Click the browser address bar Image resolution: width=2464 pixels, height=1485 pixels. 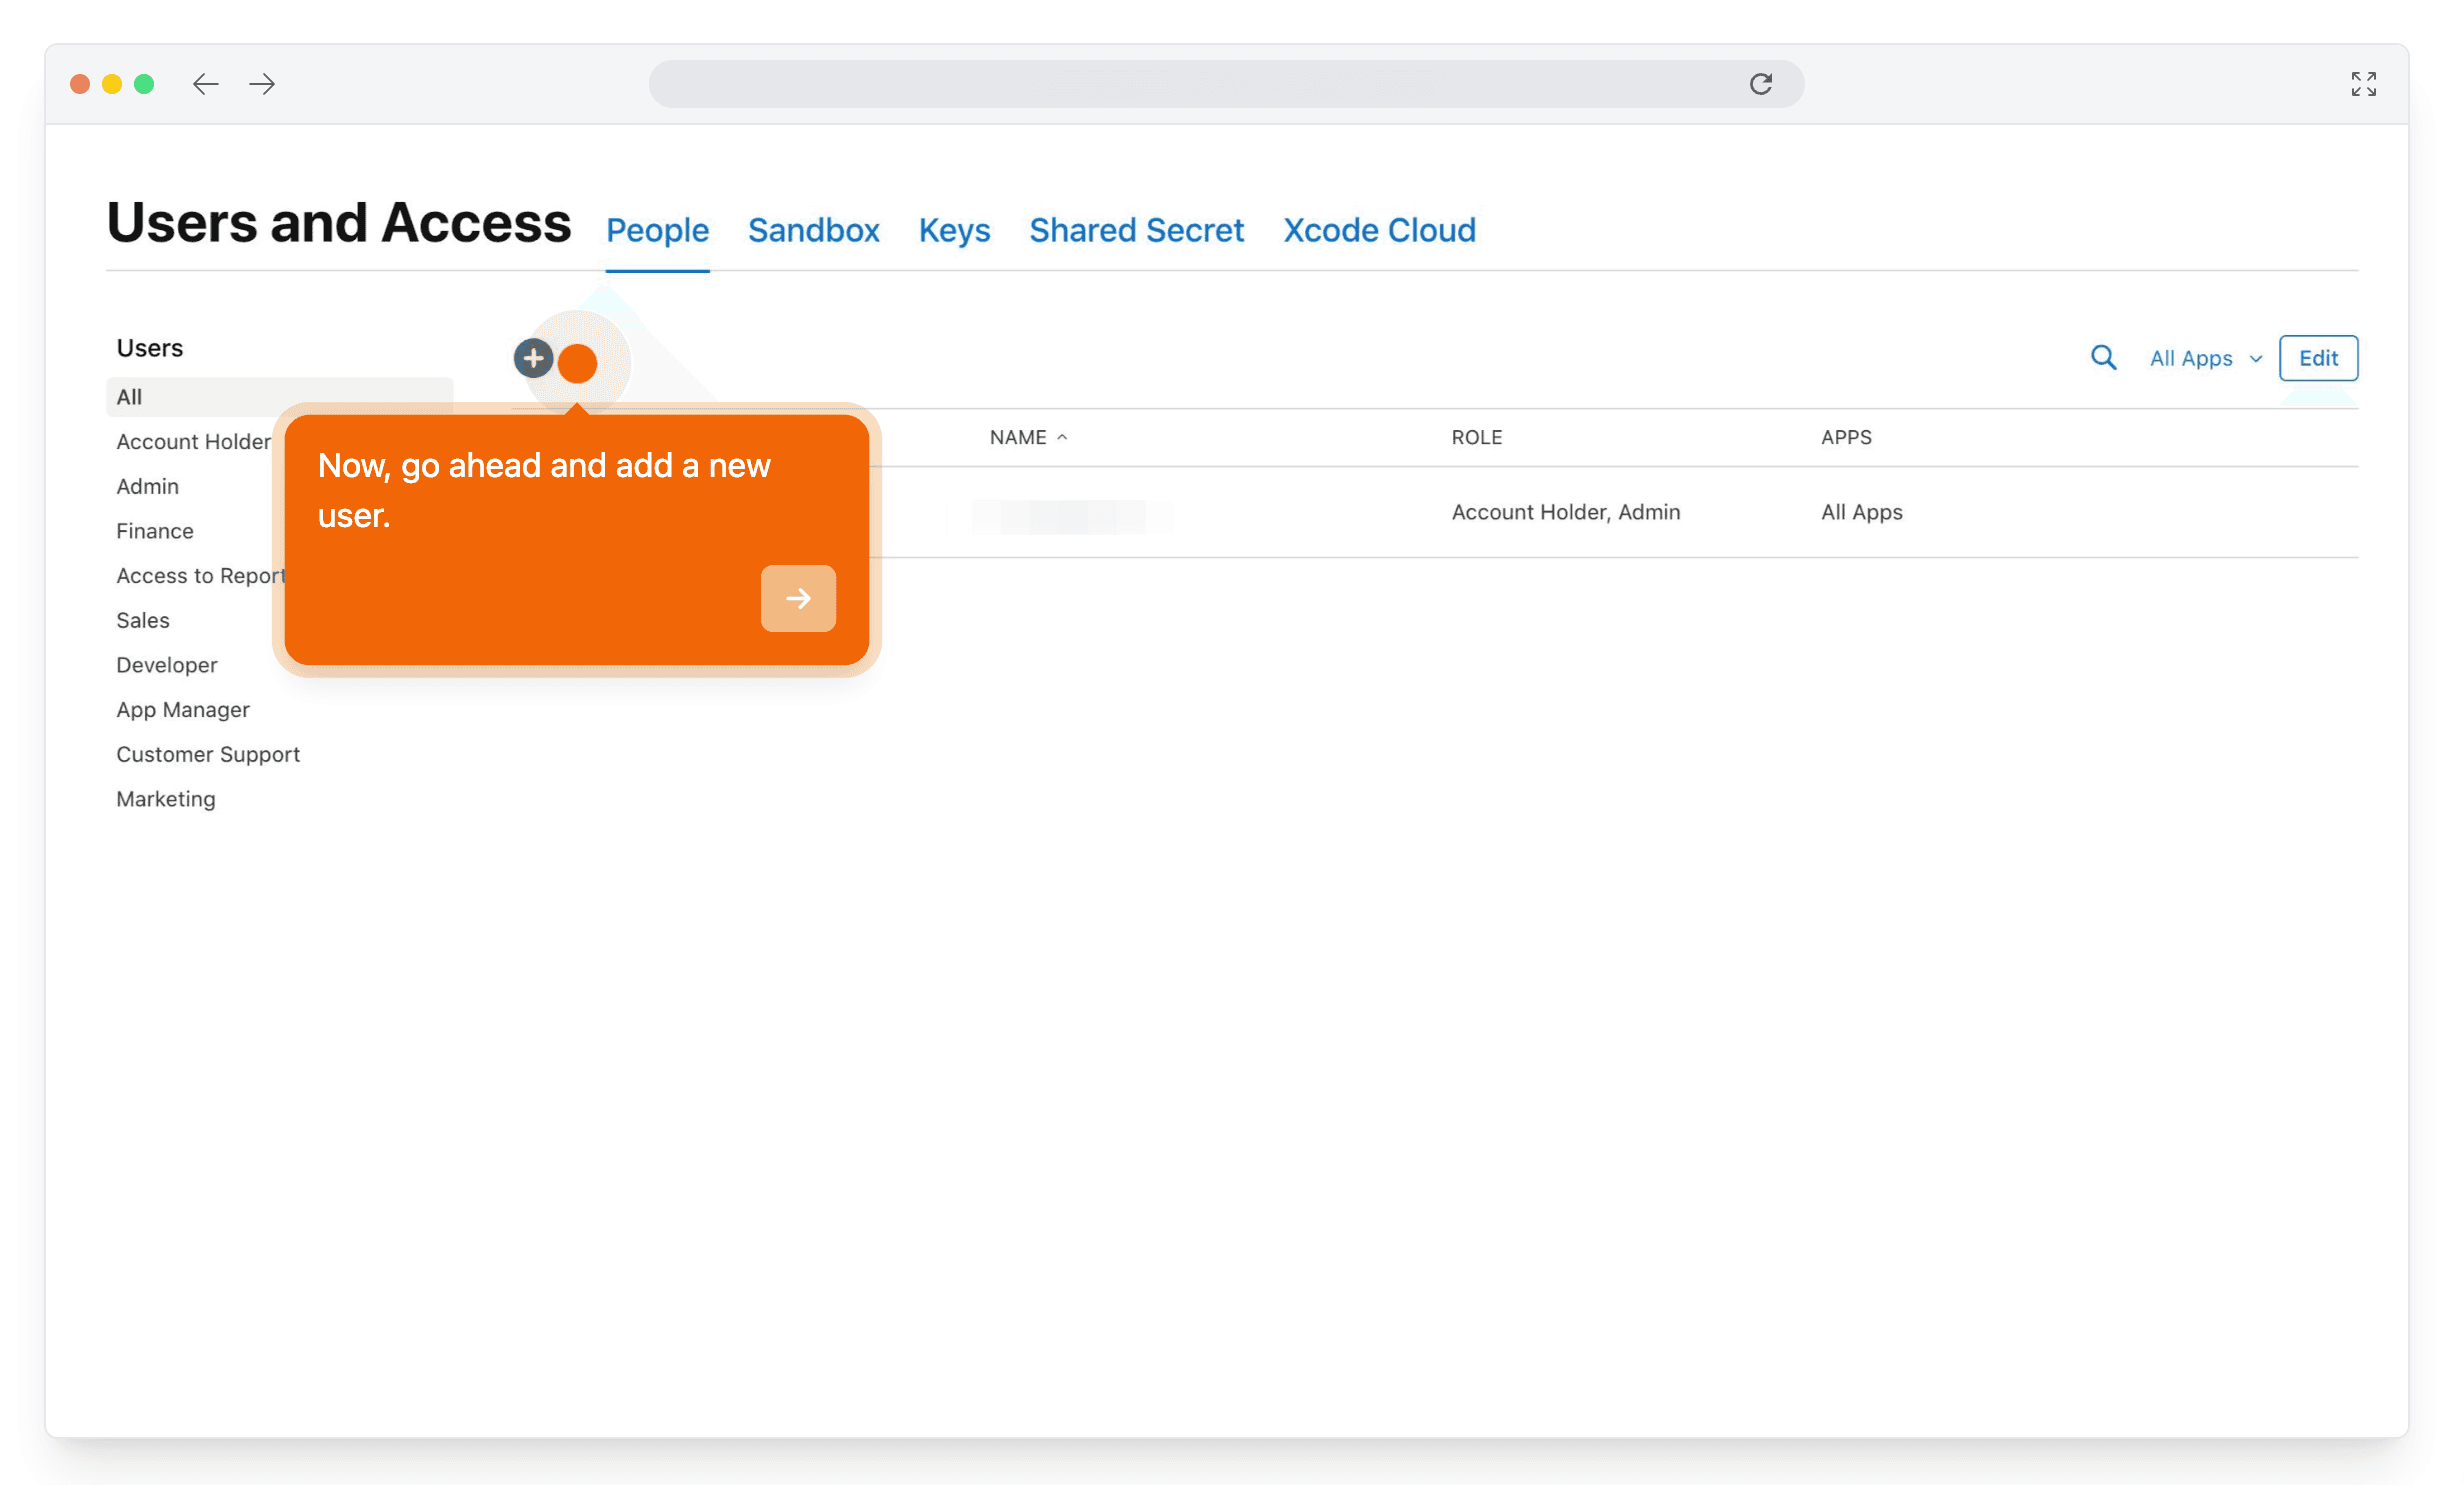click(1190, 84)
